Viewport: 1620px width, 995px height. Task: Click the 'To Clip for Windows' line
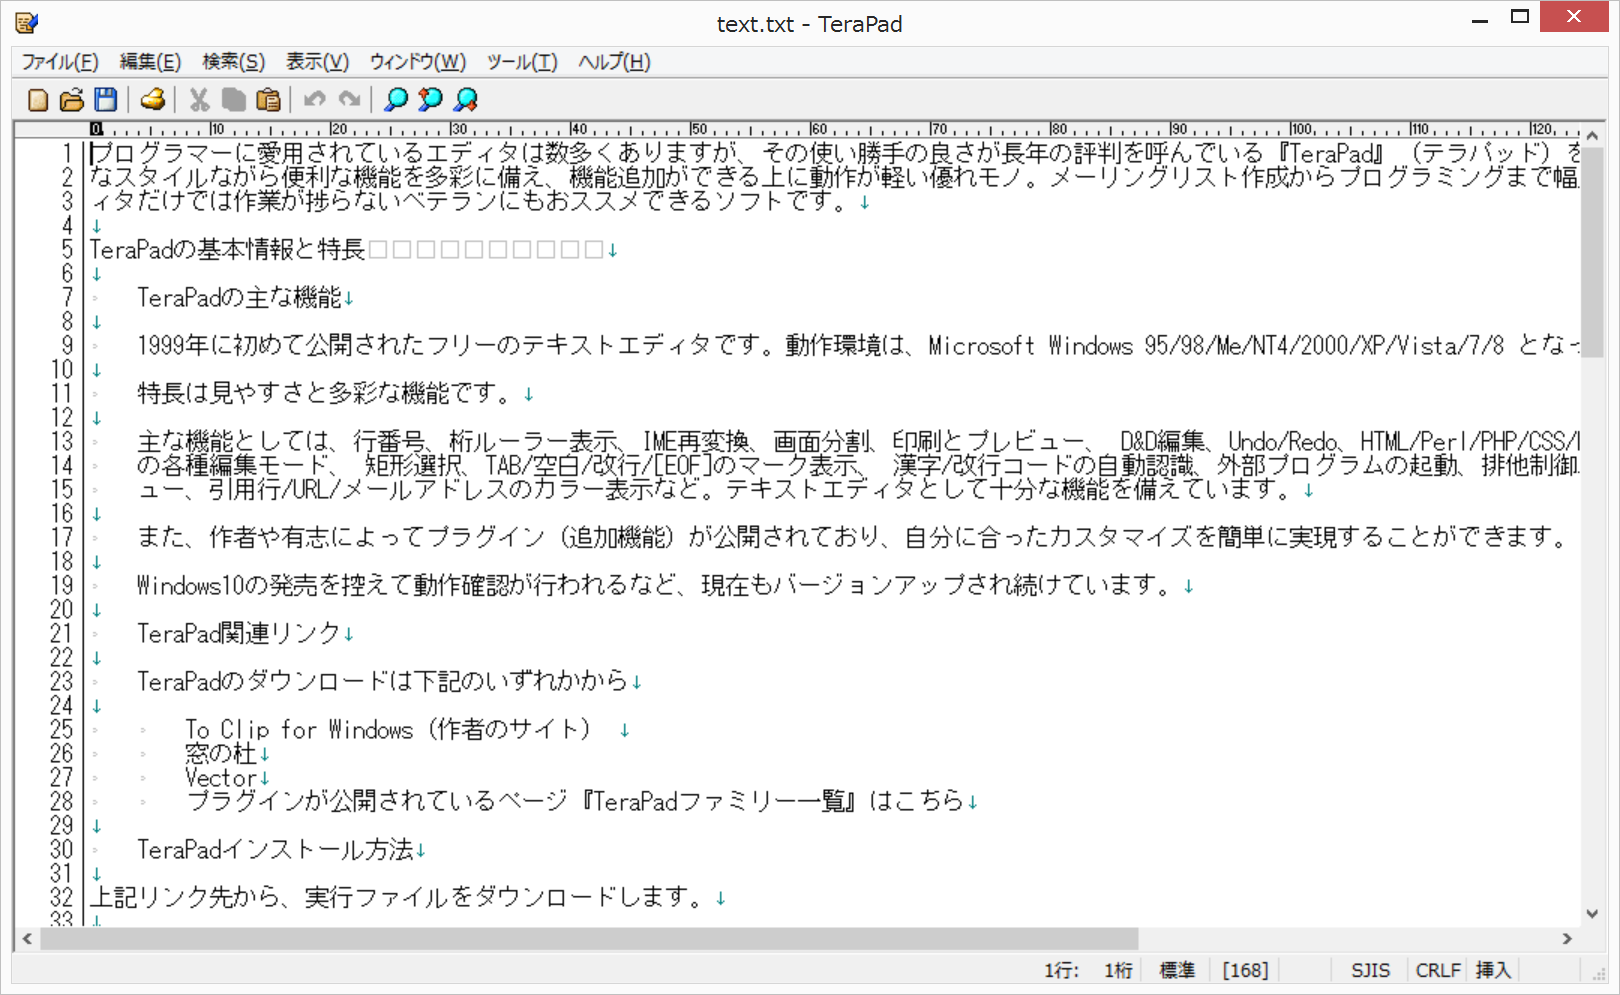click(390, 729)
